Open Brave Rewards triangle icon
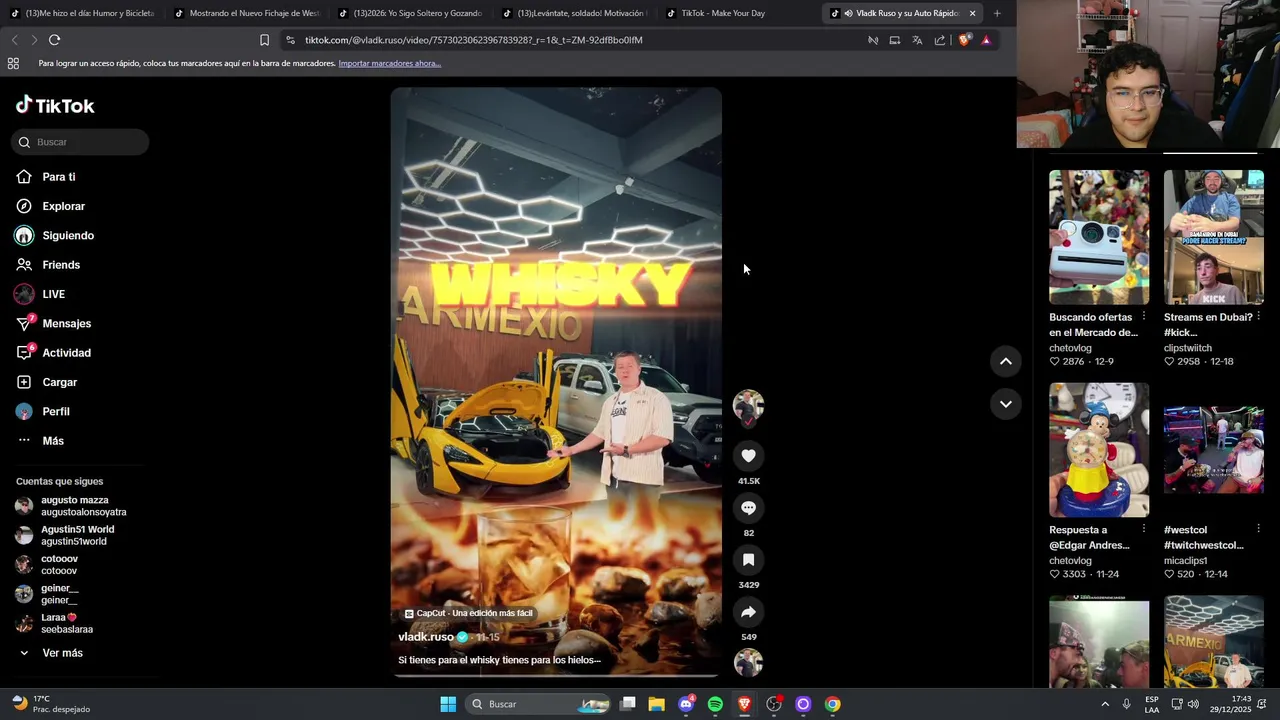Image resolution: width=1280 pixels, height=720 pixels. 986,40
